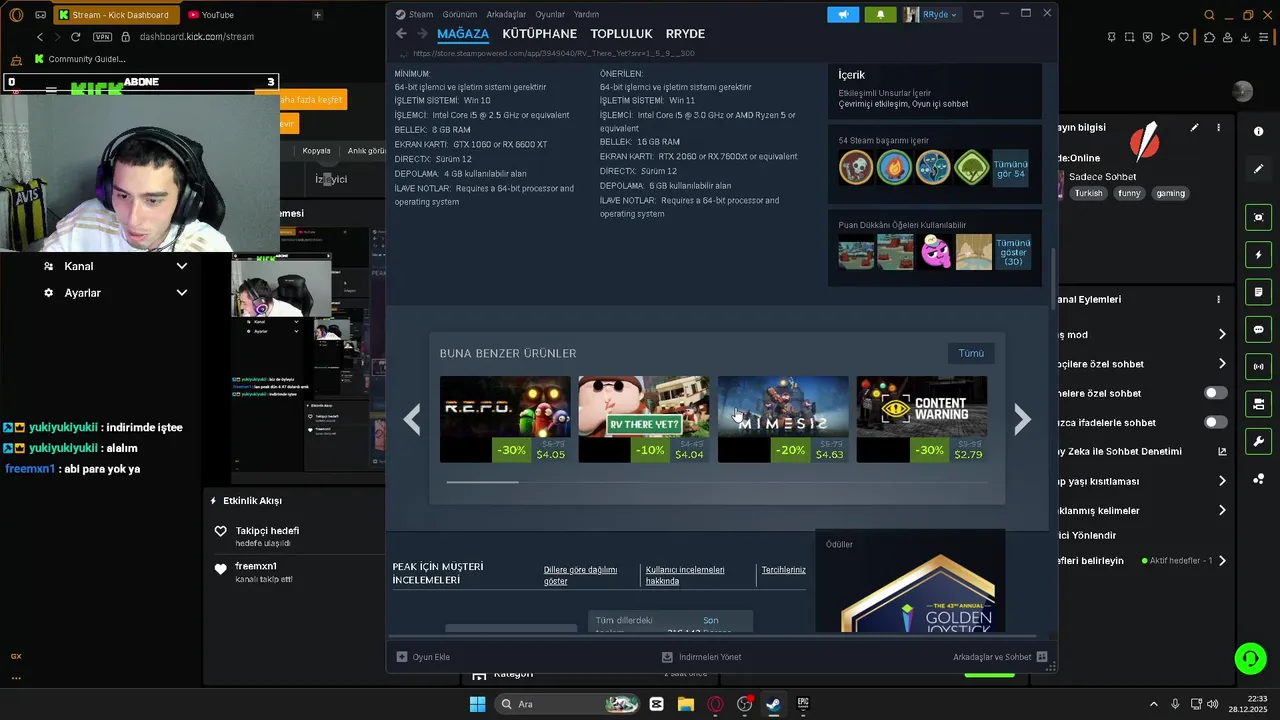Click 'Tümünü gör 54' achievements button

[x=1010, y=169]
